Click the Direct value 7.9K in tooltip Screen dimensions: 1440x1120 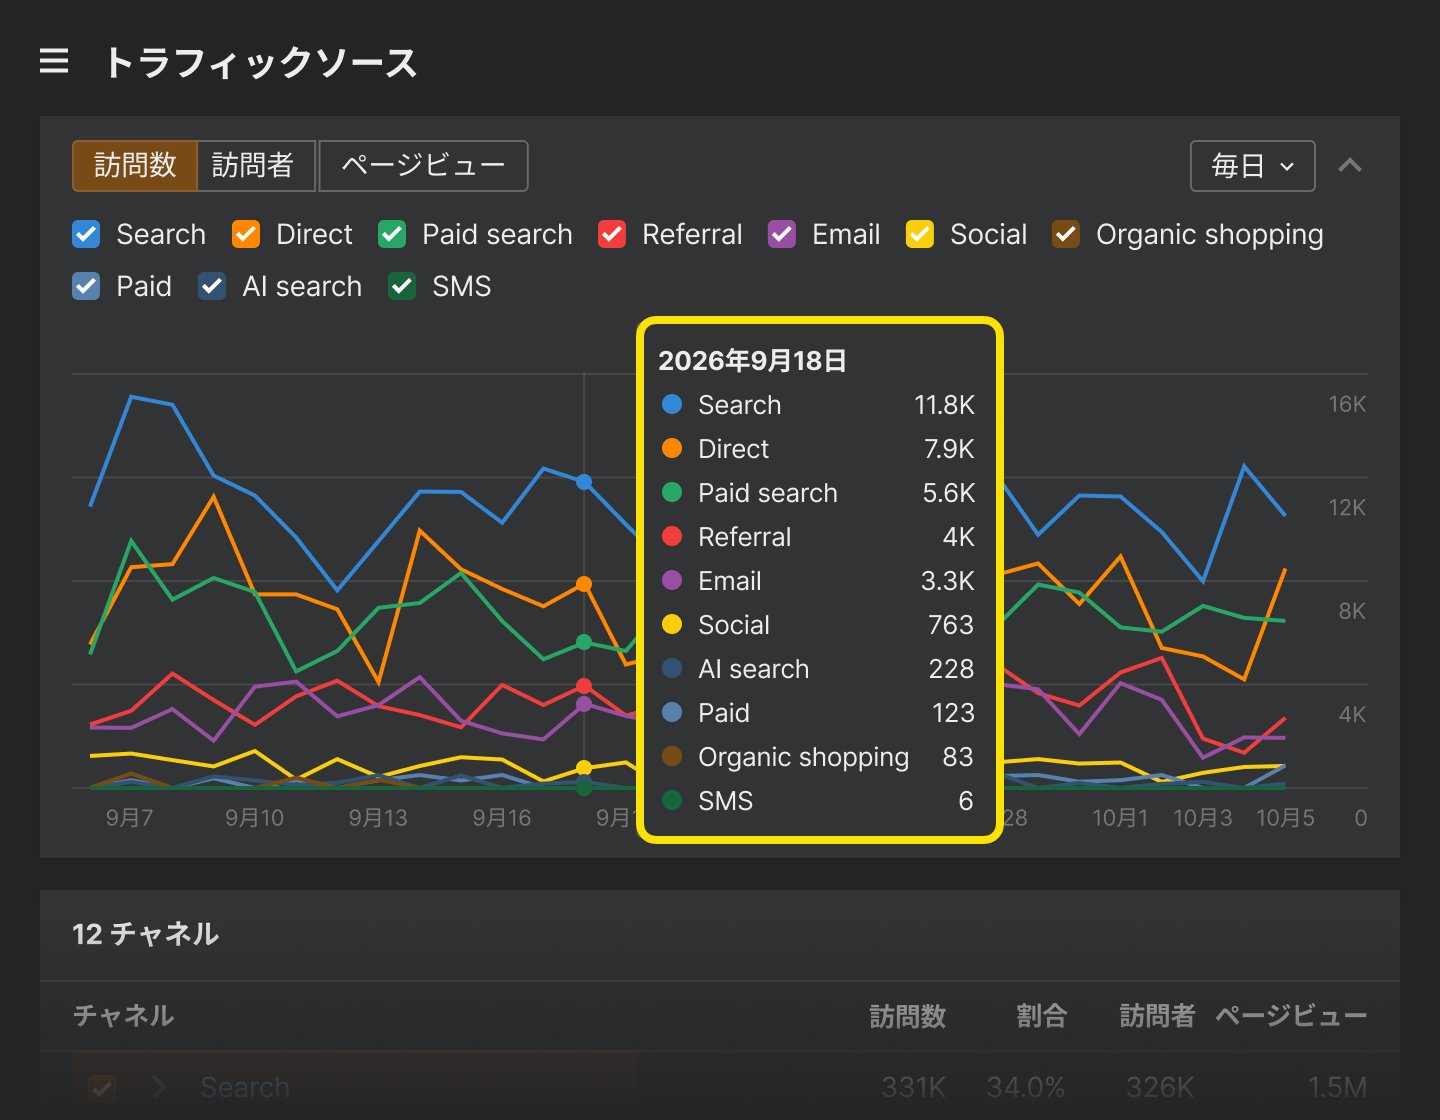point(949,449)
